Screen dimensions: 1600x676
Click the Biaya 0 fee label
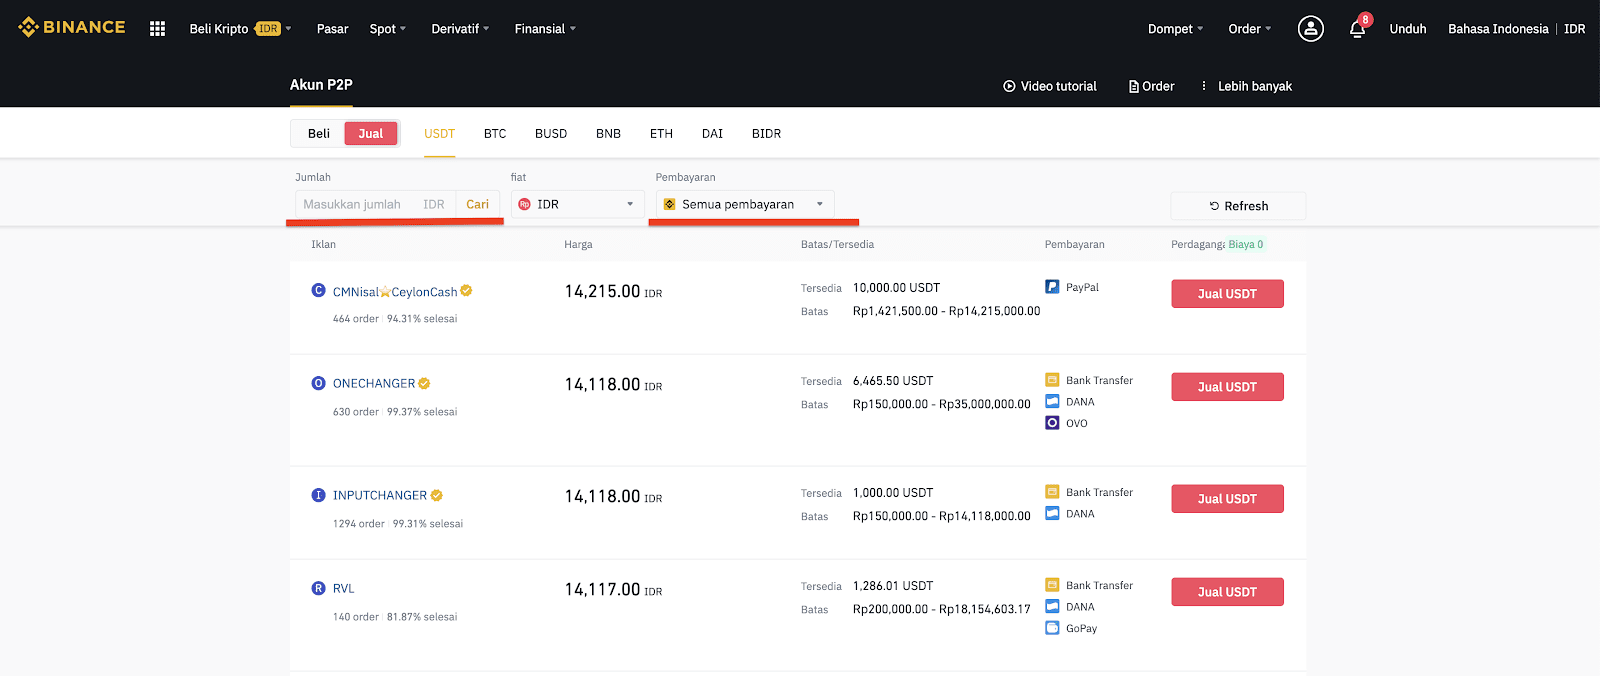[x=1245, y=244]
